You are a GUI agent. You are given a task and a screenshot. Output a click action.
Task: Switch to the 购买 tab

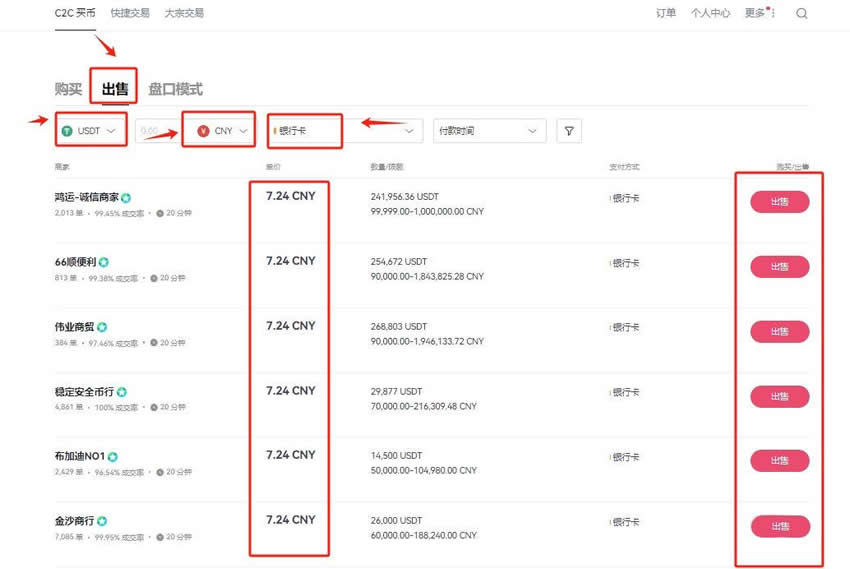point(68,89)
